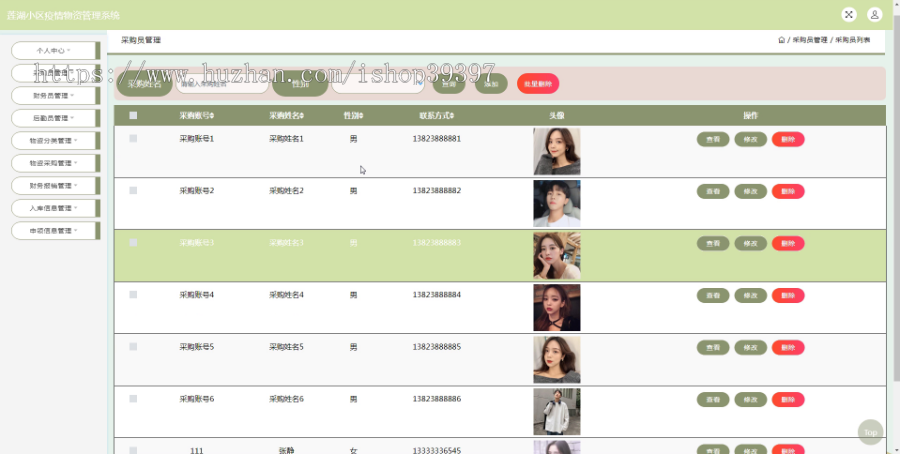
Task: Click the avatar thumbnail of 采购账号5
Action: [557, 360]
